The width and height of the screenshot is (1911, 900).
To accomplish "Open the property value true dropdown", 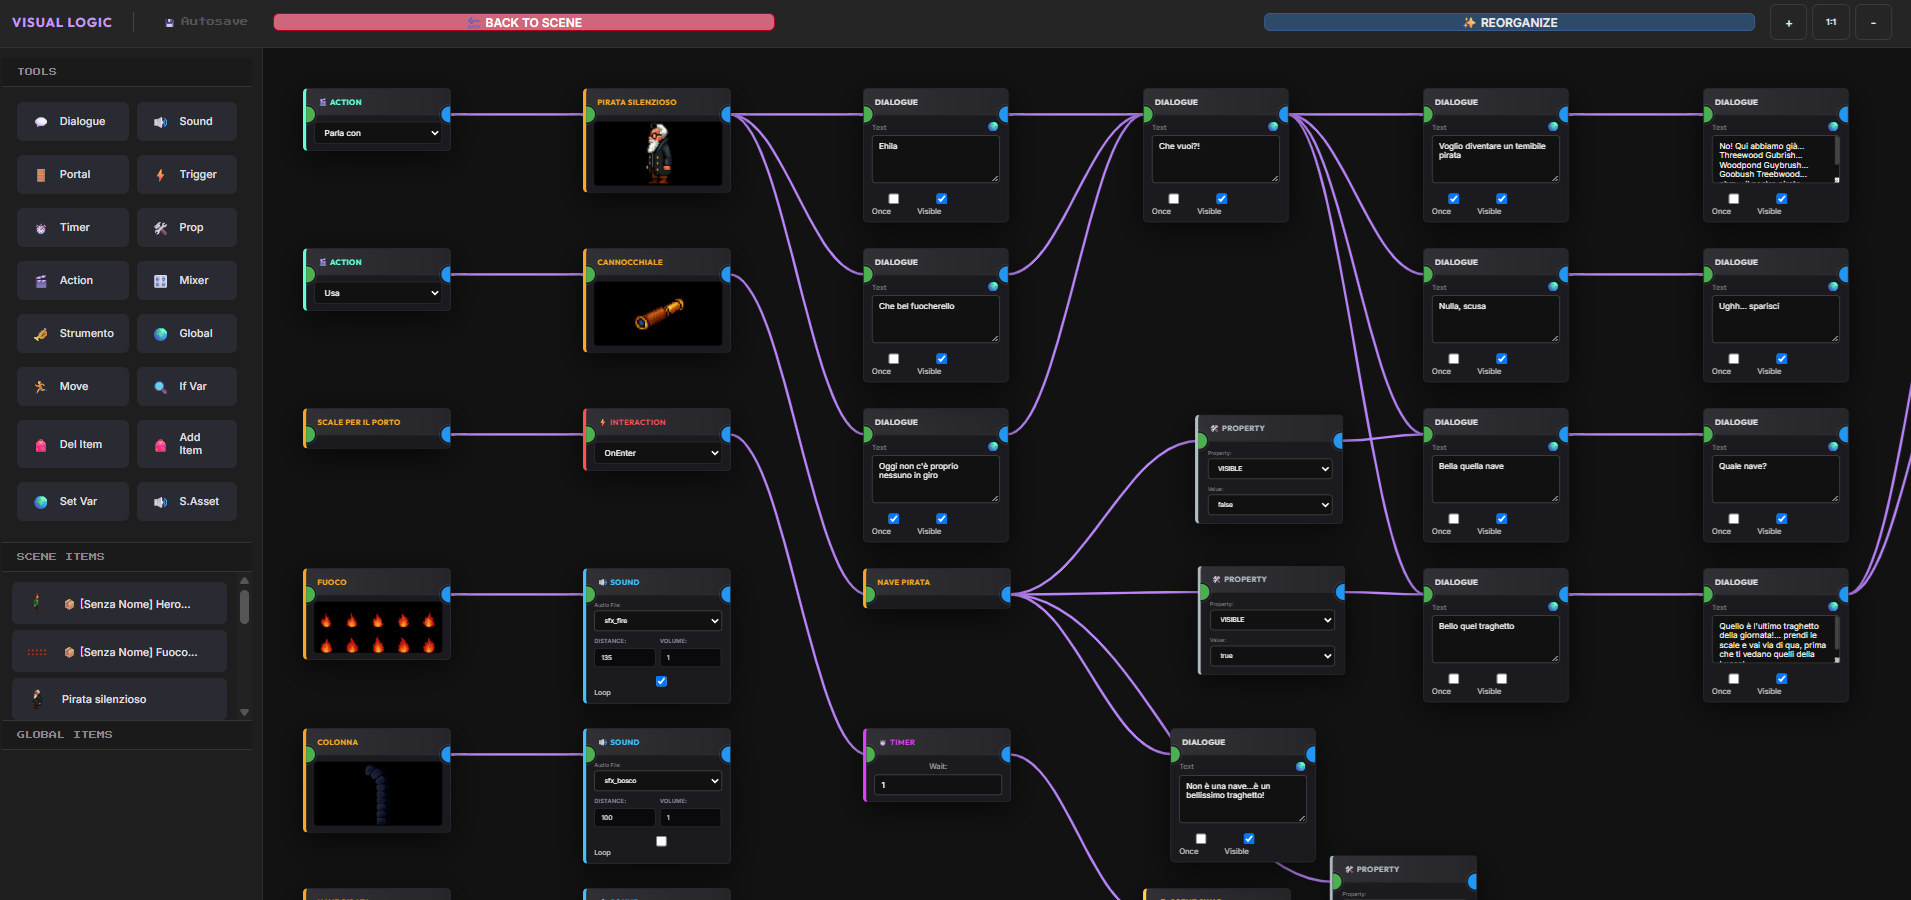I will (x=1272, y=656).
